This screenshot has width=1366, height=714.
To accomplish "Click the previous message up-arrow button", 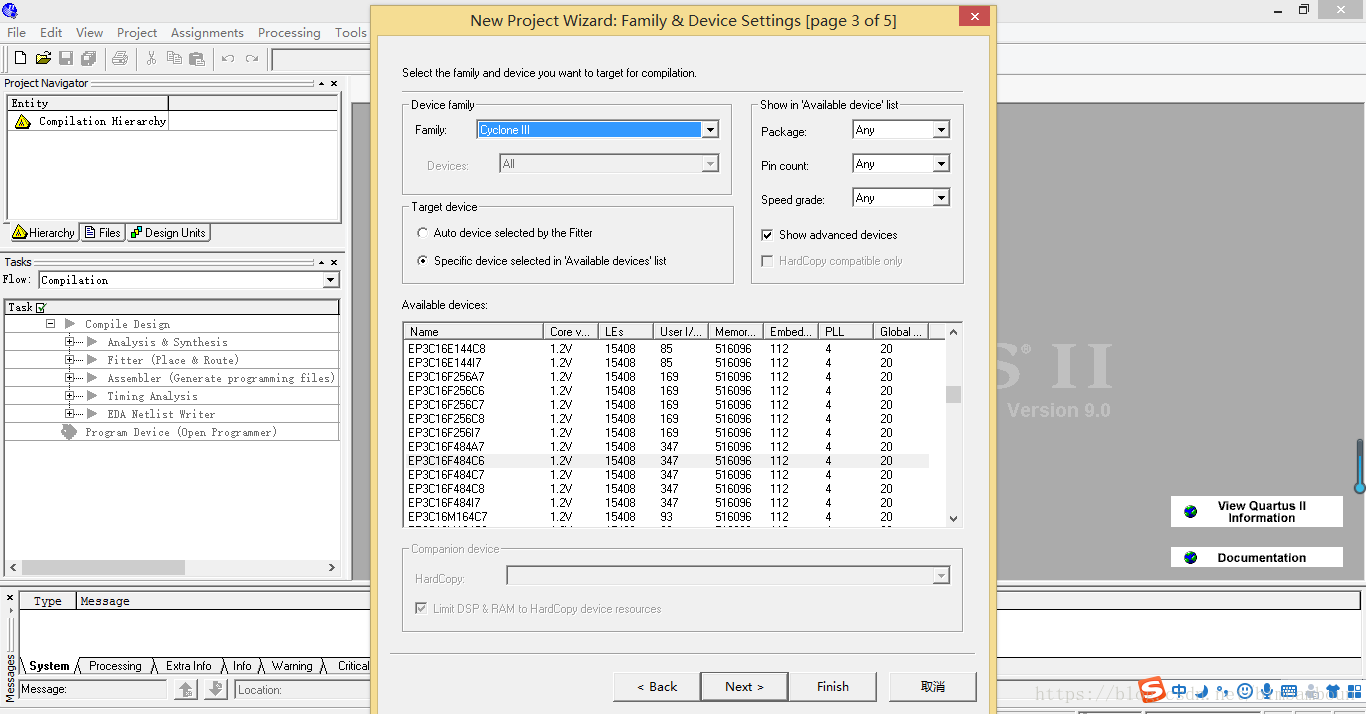I will [186, 689].
